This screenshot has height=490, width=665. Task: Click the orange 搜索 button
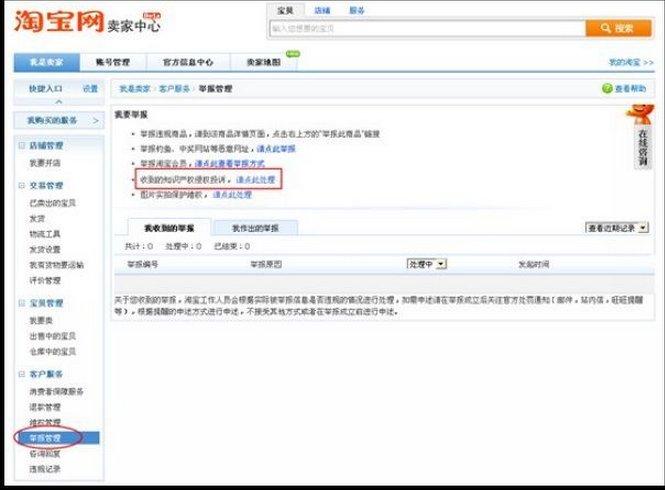point(618,28)
